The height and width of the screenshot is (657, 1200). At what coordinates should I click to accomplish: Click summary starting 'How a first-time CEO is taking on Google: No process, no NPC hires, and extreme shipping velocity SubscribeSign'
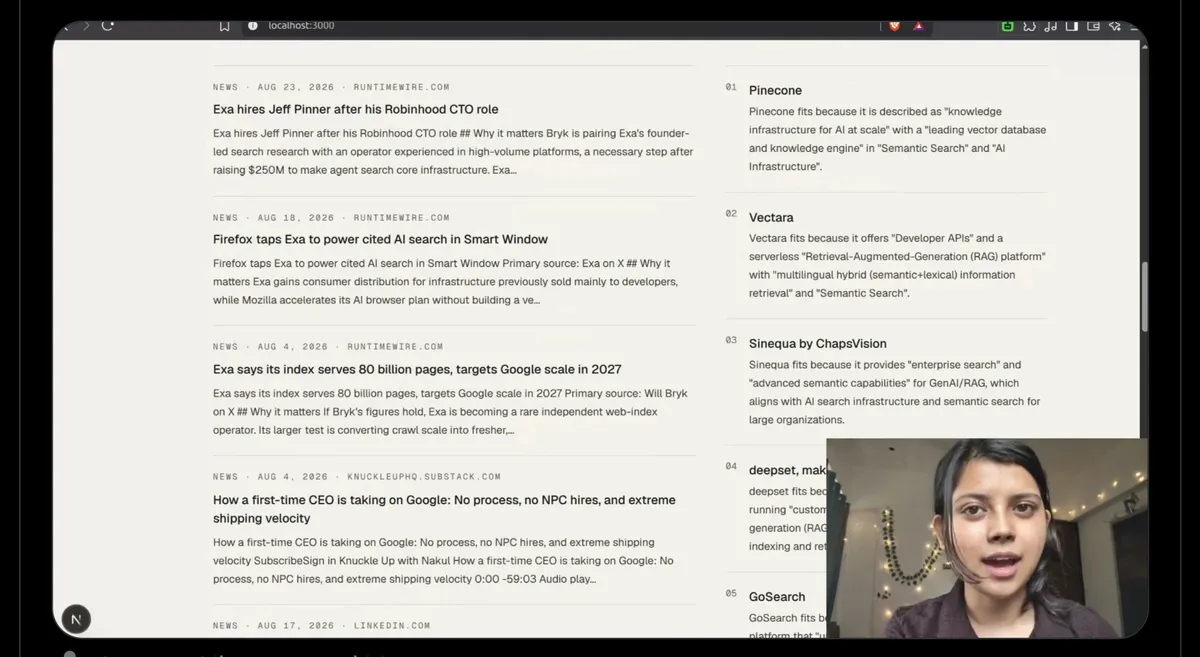coord(444,561)
